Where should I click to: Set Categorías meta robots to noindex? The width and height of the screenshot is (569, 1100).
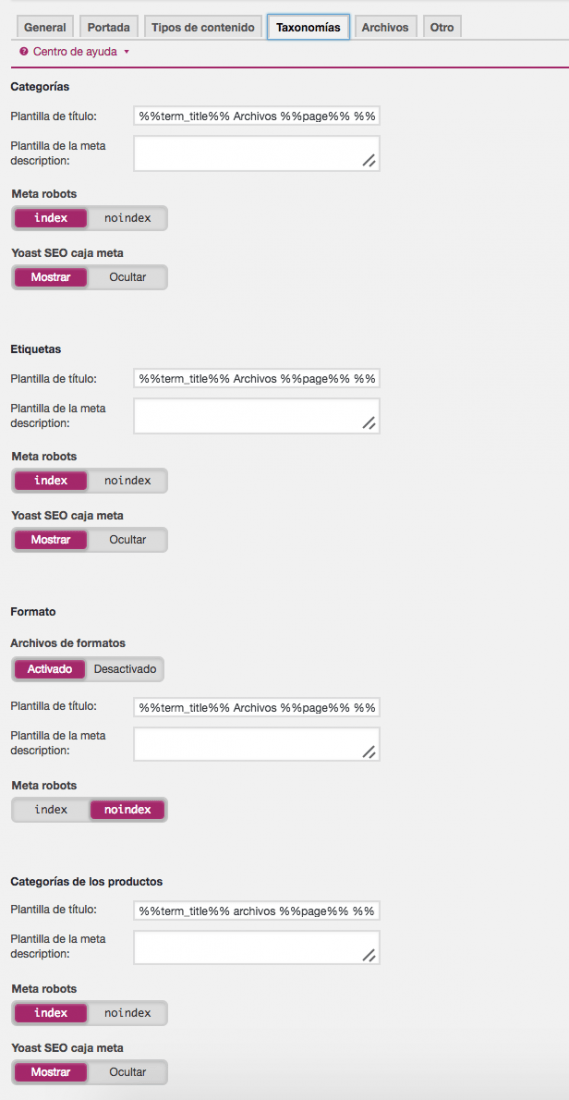coord(127,218)
